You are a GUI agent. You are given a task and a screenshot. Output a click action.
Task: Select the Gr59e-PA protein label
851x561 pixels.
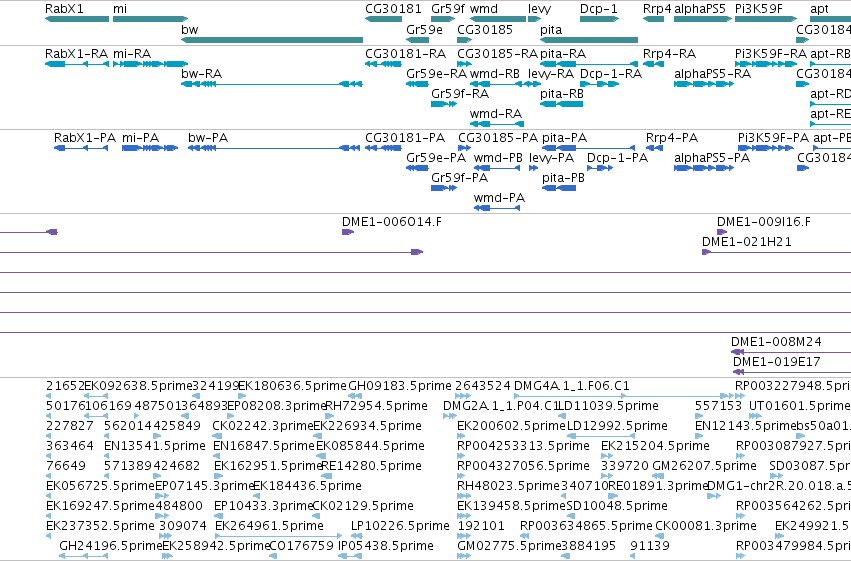click(x=436, y=158)
